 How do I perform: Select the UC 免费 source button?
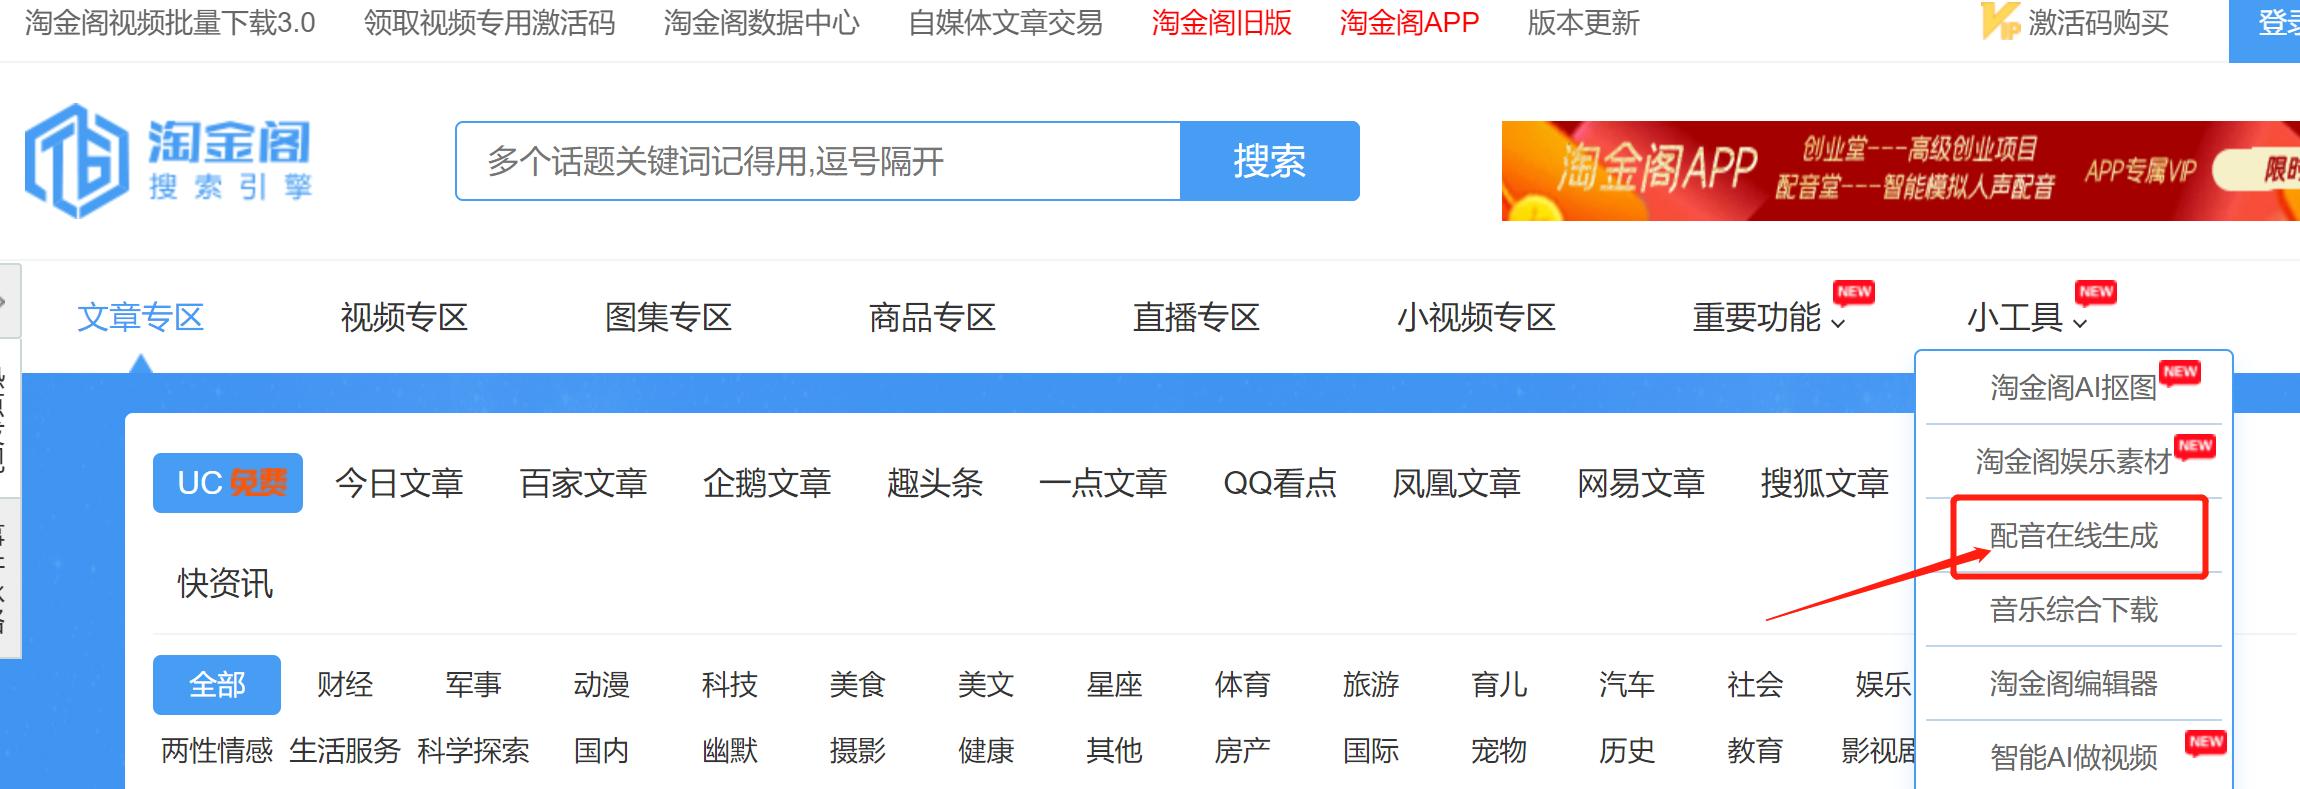228,483
